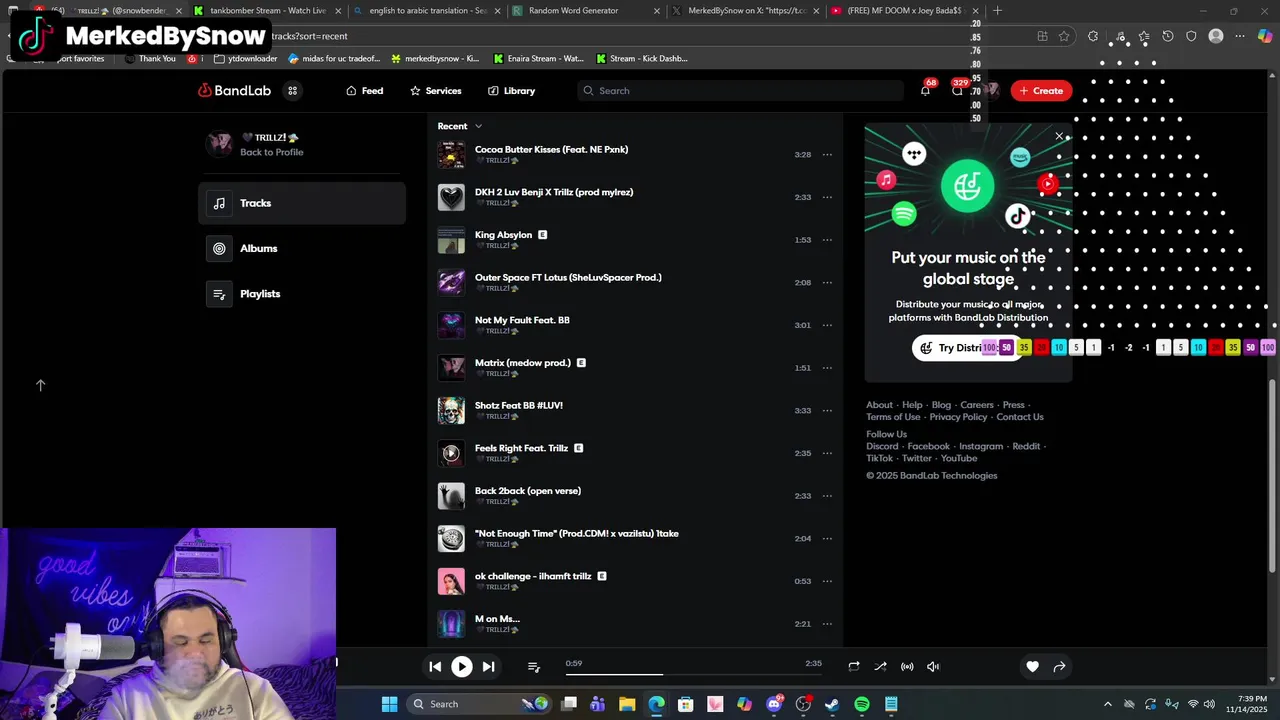Screen dimensions: 1280x720
Task: Click the Albums disc icon in the sidebar
Action: [x=219, y=248]
